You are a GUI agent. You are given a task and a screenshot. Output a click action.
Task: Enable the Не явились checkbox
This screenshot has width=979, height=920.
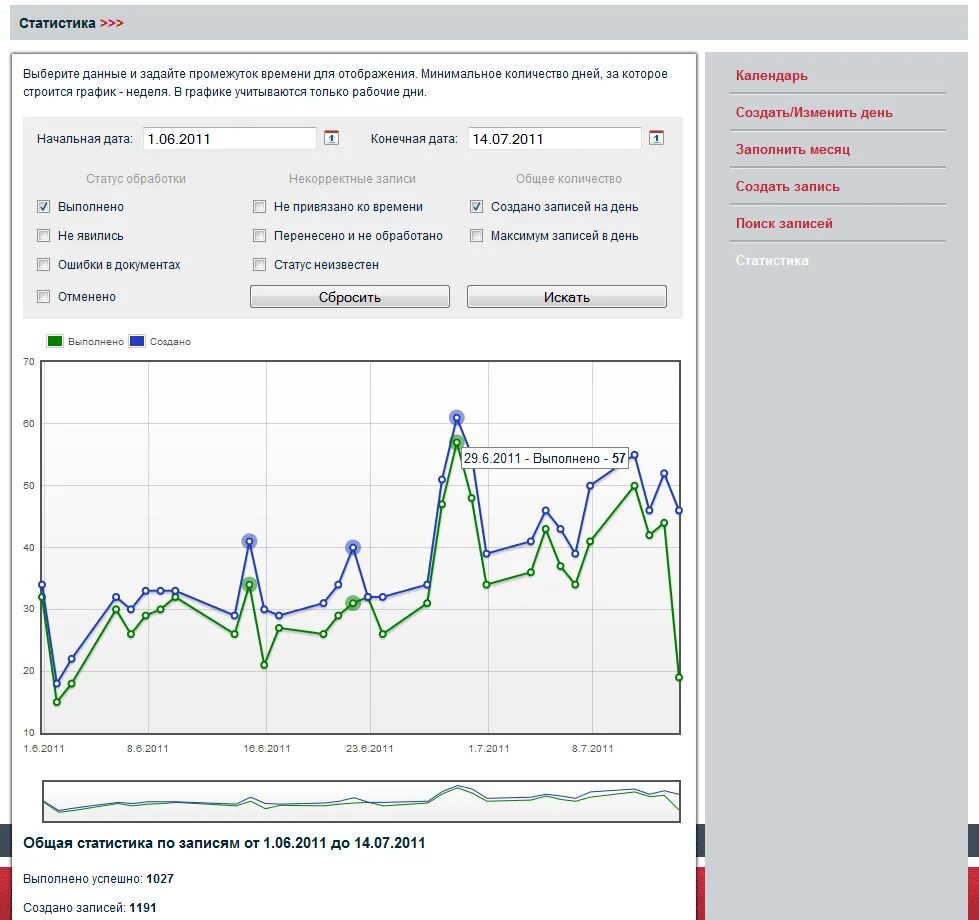click(43, 235)
